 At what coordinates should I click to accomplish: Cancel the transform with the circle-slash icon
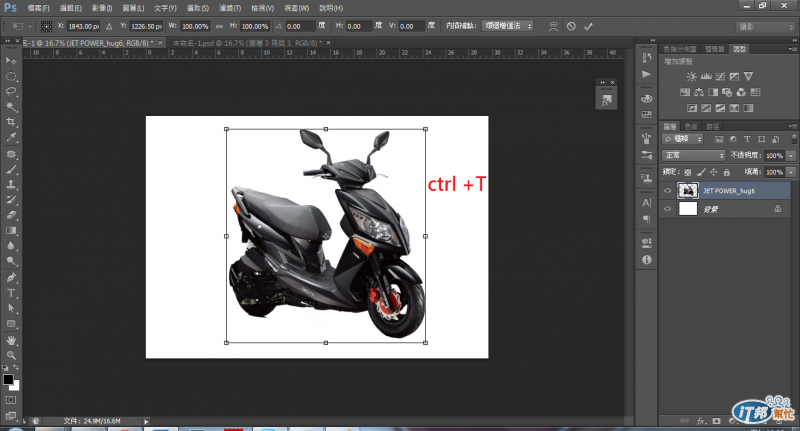(x=571, y=27)
